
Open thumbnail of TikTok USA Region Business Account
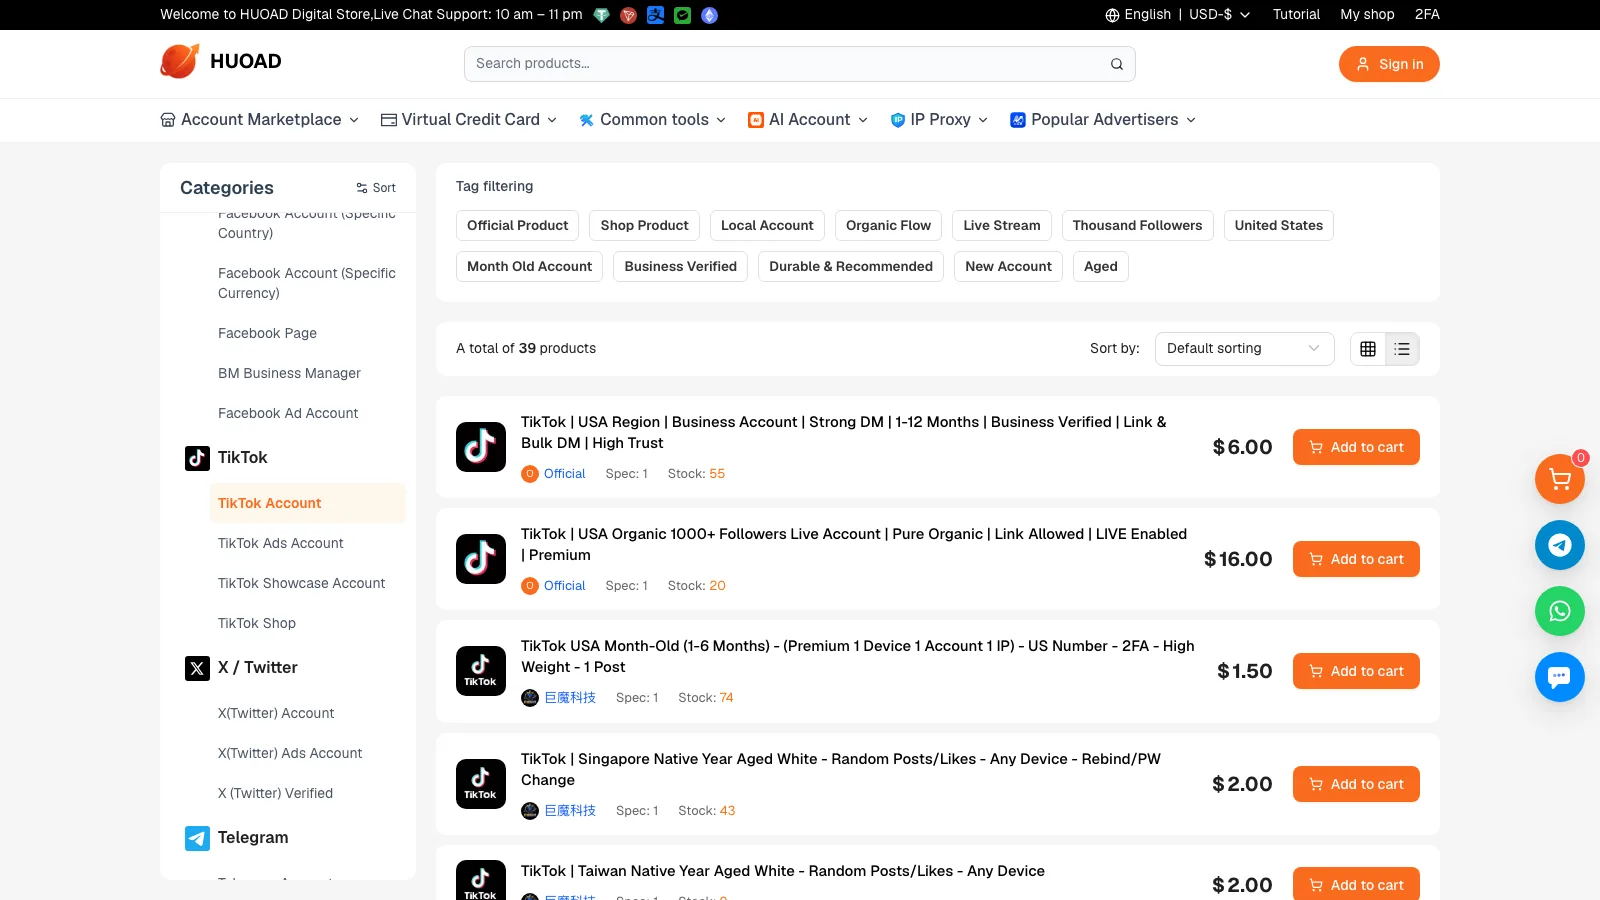(x=481, y=447)
